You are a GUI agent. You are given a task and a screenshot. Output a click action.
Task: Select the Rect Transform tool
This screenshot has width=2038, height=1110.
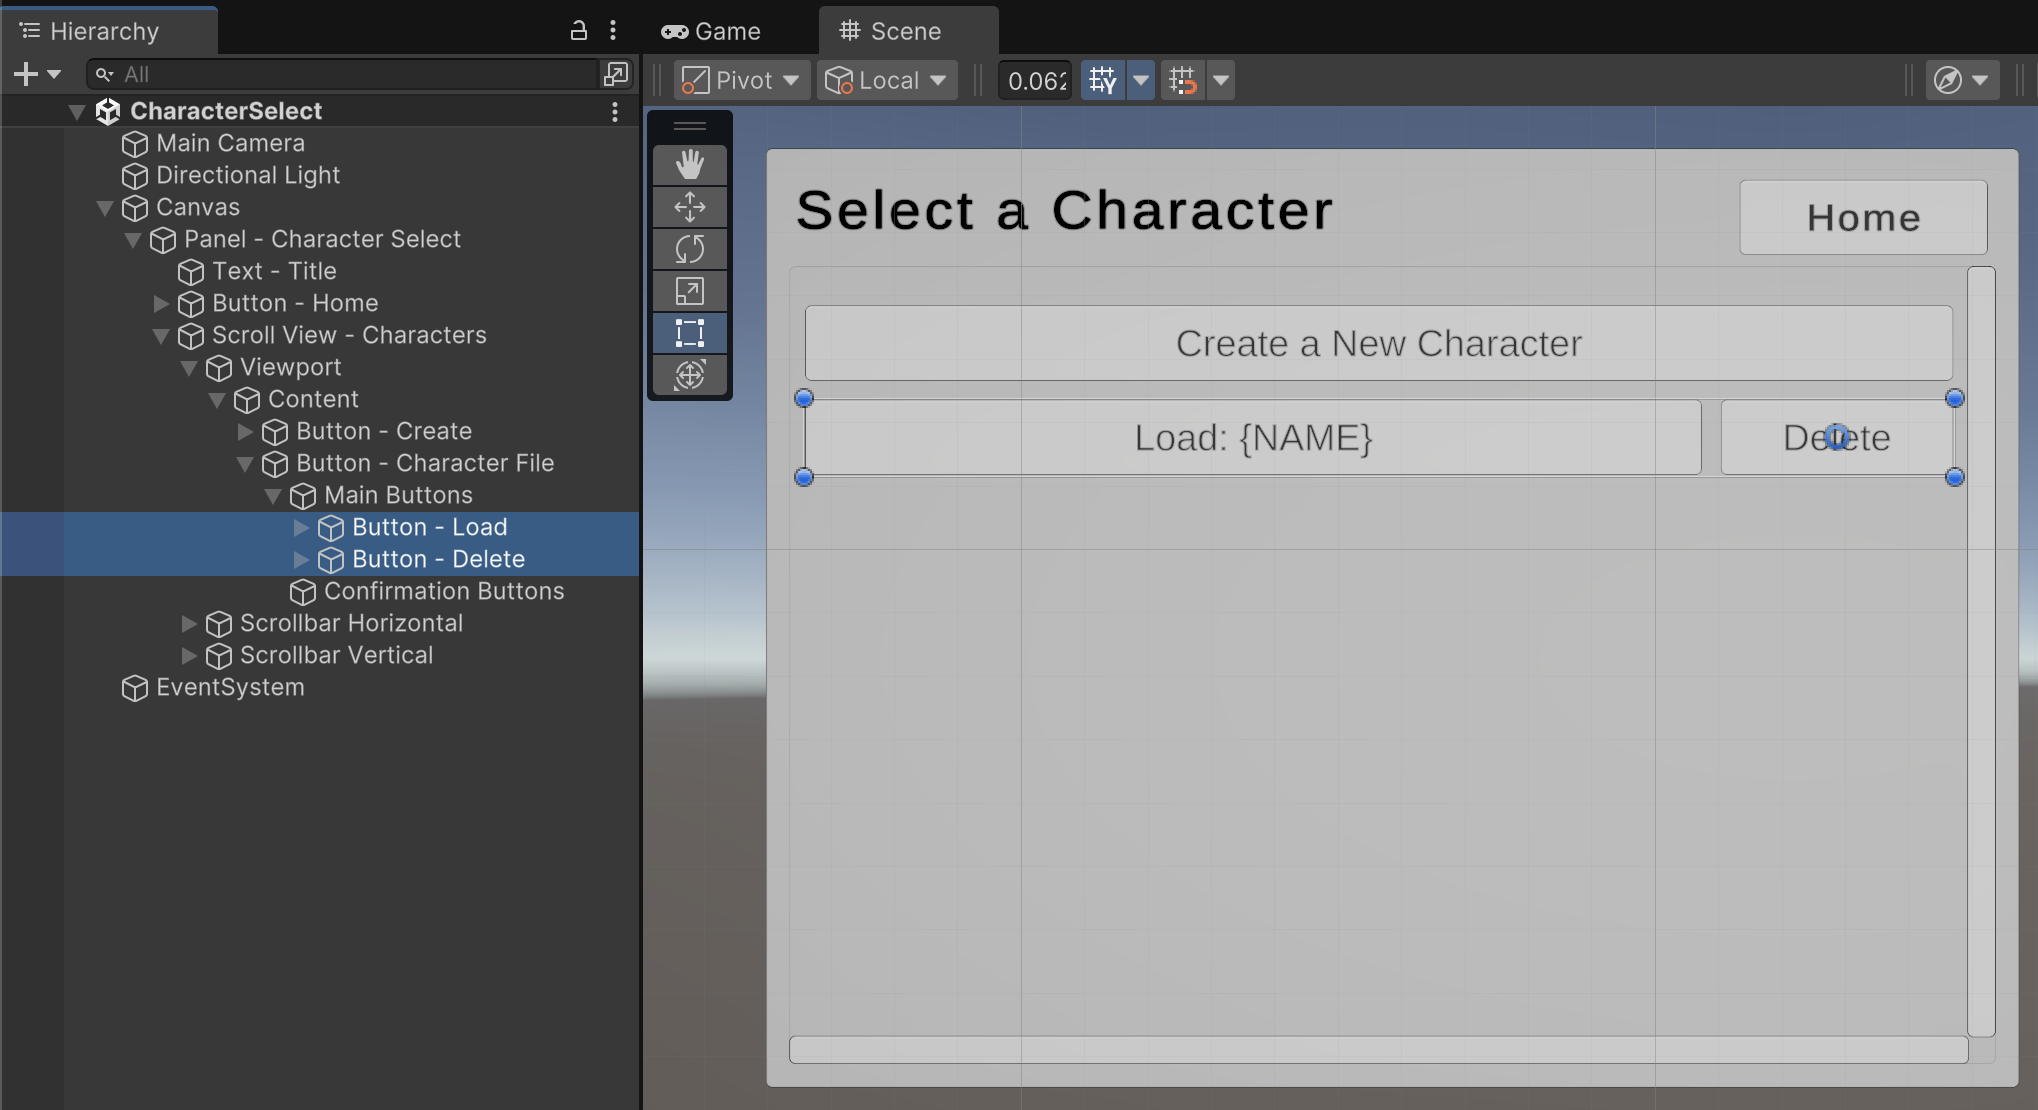(689, 333)
